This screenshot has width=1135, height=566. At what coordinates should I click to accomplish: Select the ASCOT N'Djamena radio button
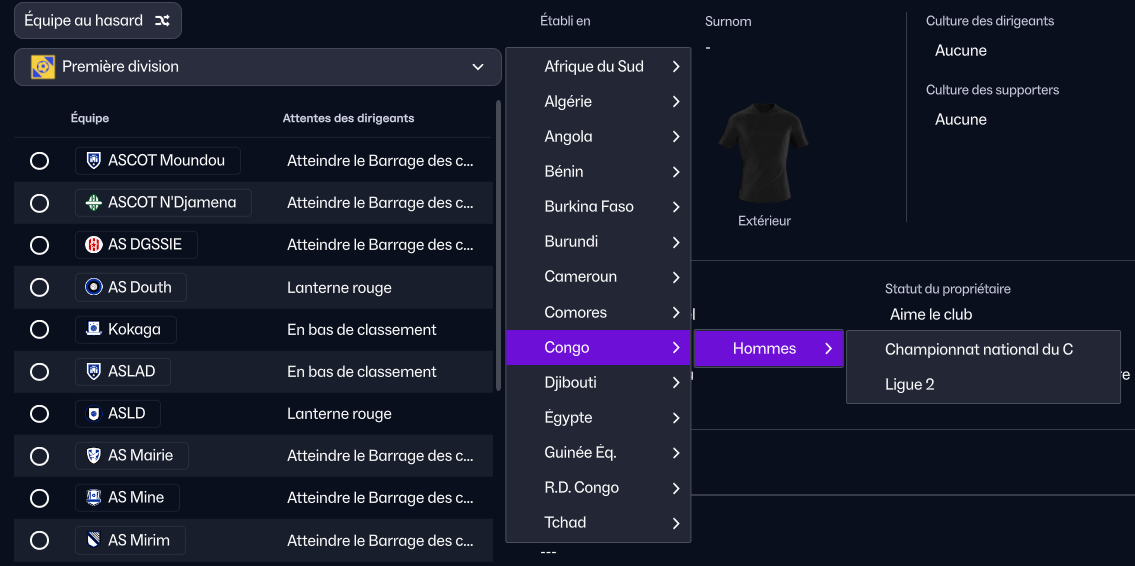click(x=40, y=203)
